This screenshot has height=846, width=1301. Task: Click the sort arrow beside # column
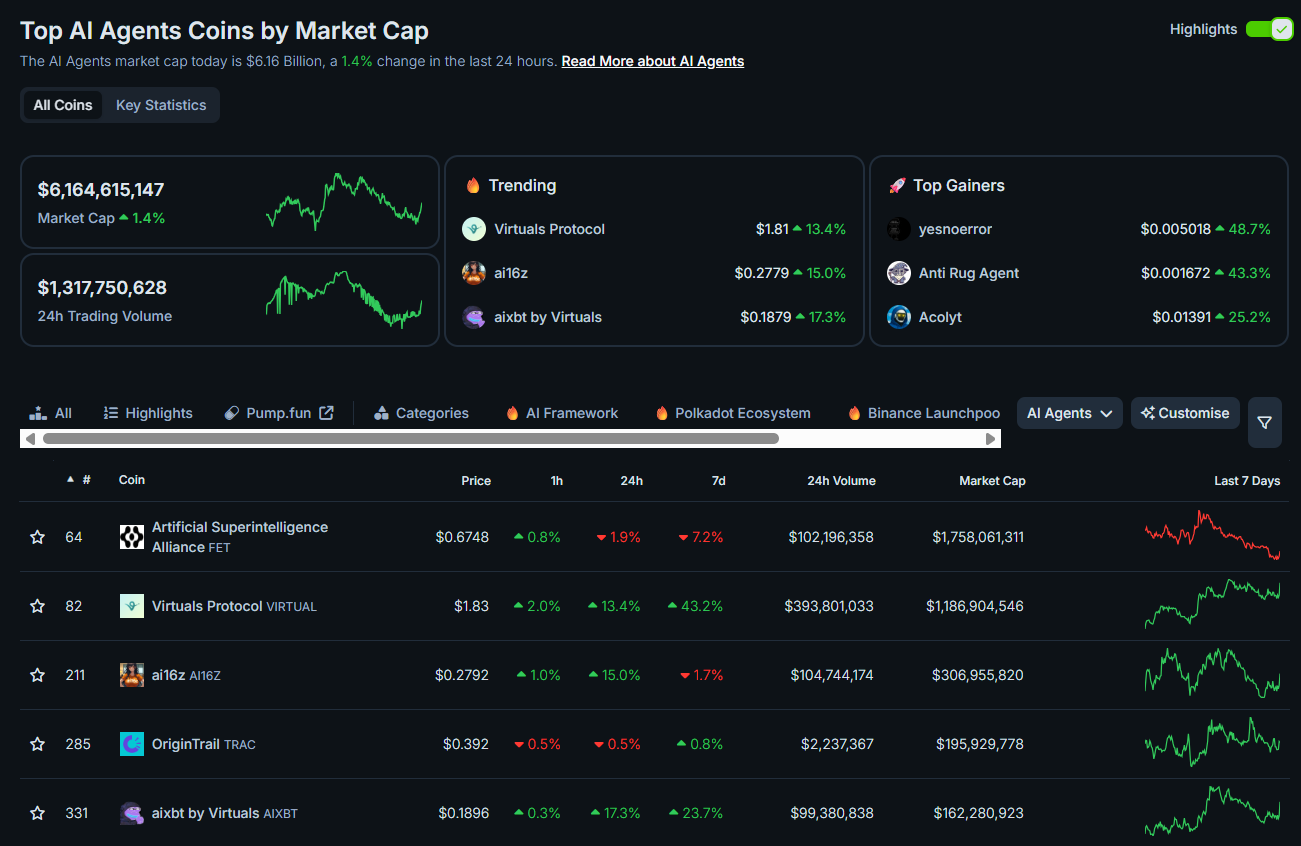point(70,480)
